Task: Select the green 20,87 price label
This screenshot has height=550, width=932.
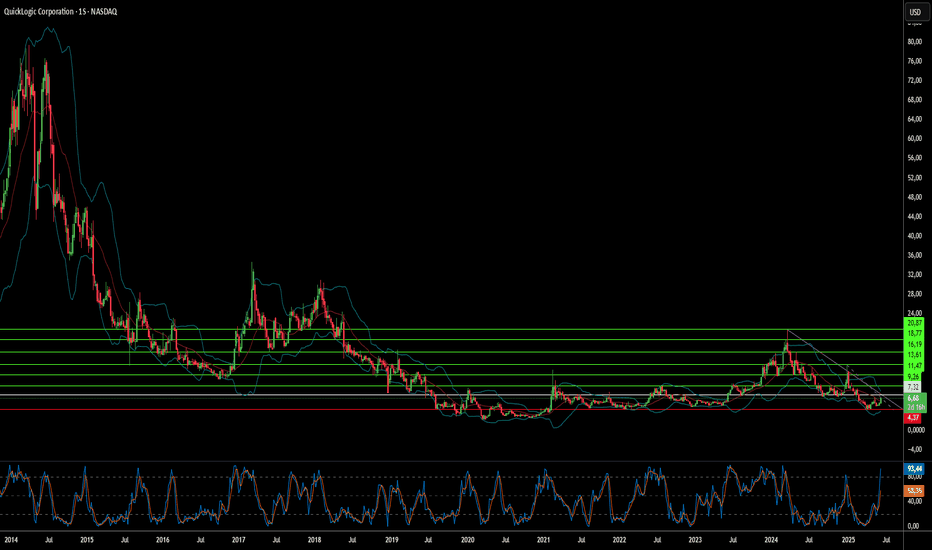Action: 914,322
